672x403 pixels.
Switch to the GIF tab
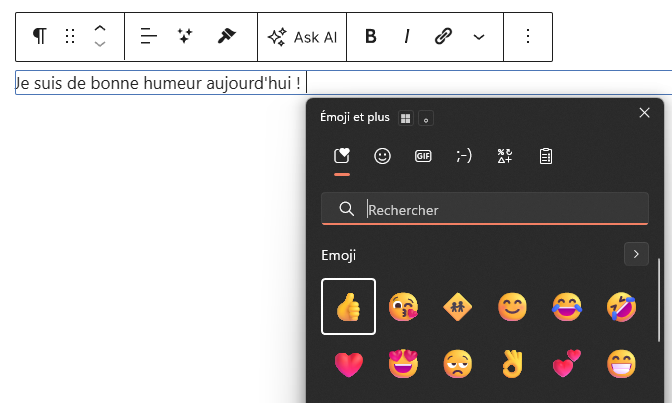423,156
